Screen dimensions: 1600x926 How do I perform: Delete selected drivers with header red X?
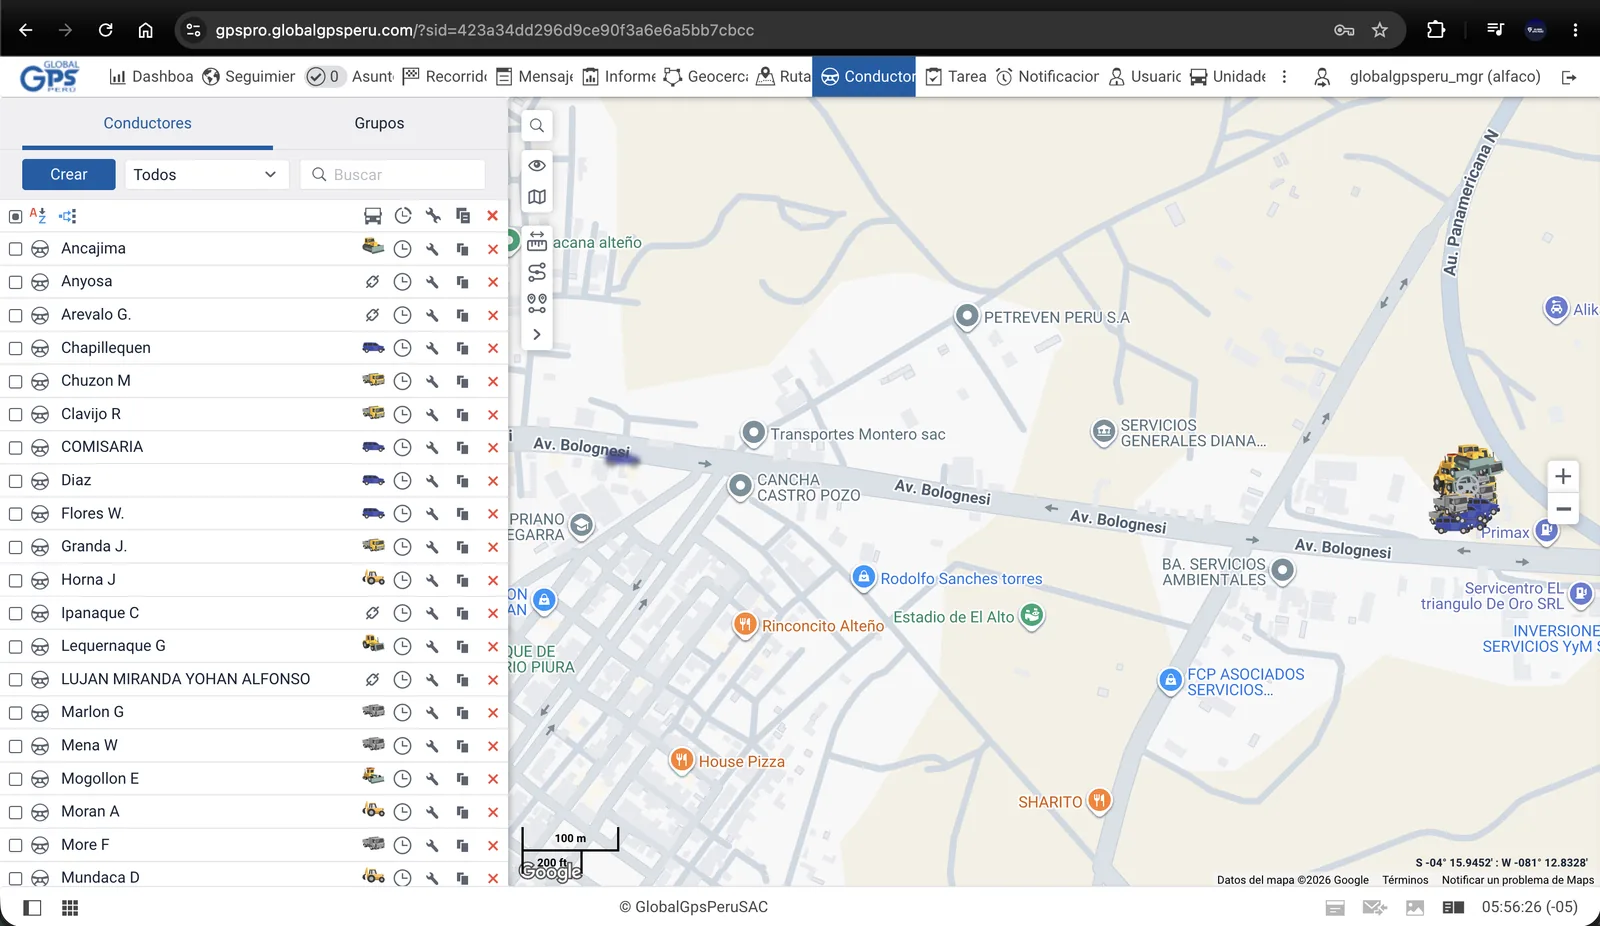pyautogui.click(x=493, y=216)
